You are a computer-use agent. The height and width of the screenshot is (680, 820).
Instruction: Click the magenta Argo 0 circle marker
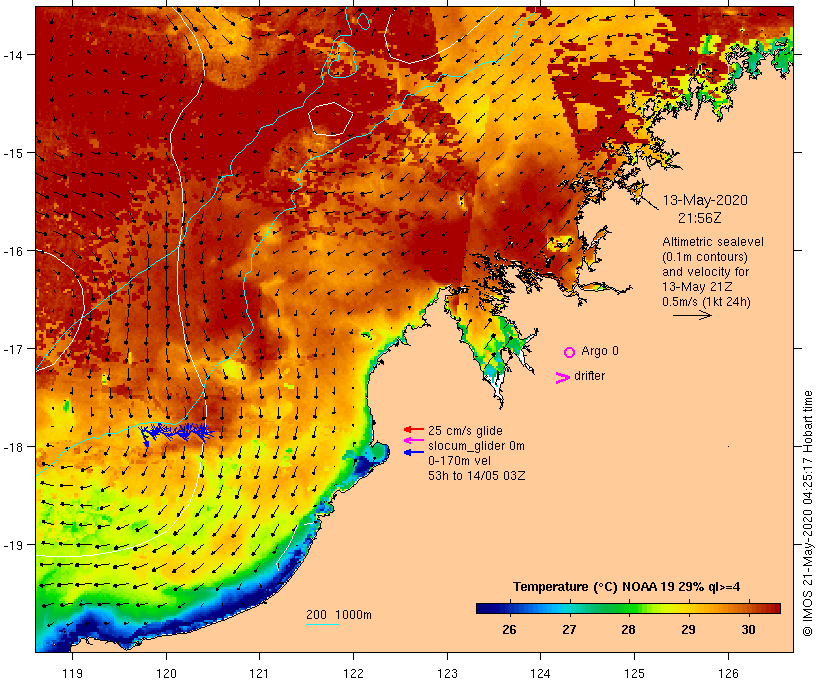569,352
